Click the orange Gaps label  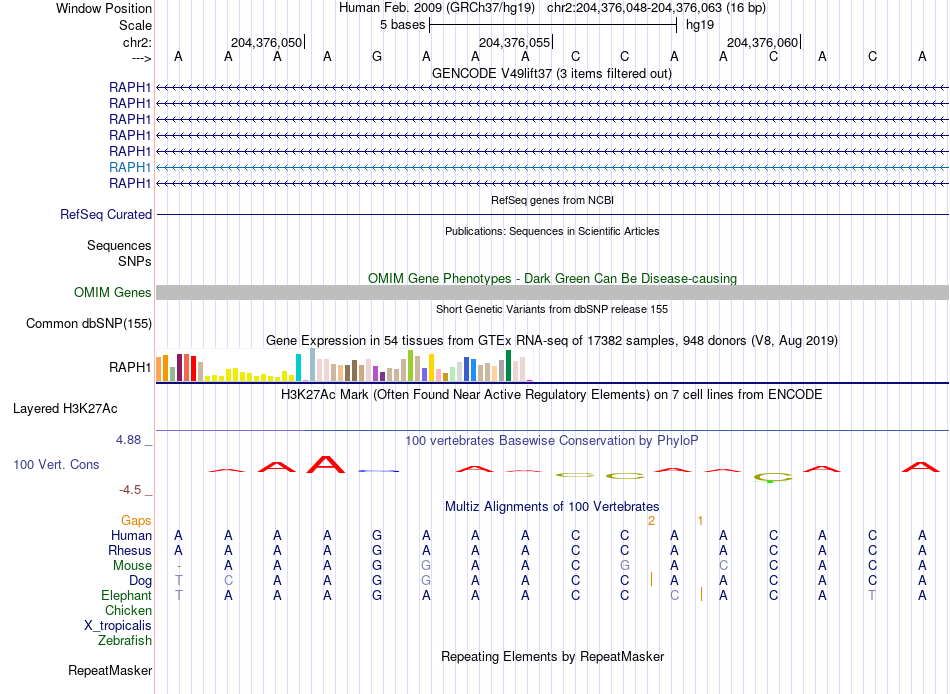pos(136,521)
